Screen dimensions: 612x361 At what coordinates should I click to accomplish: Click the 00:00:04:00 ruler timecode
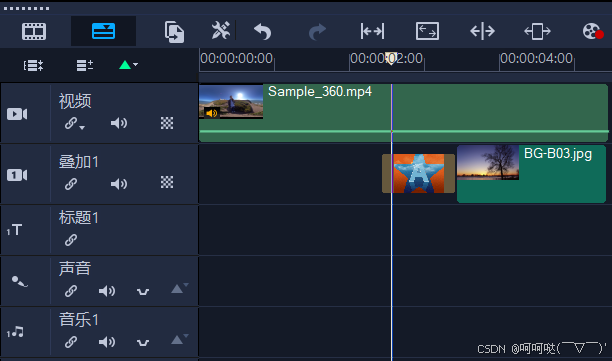click(536, 59)
